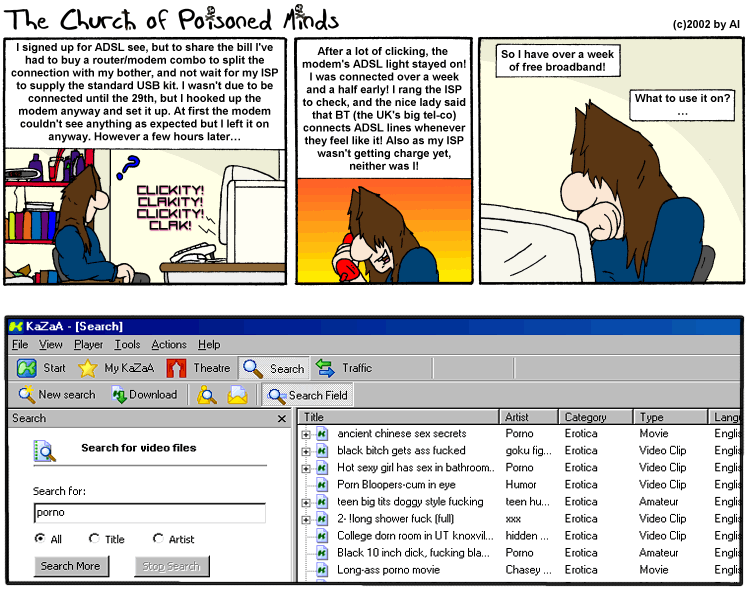Click into the Search for text field

pyautogui.click(x=150, y=512)
